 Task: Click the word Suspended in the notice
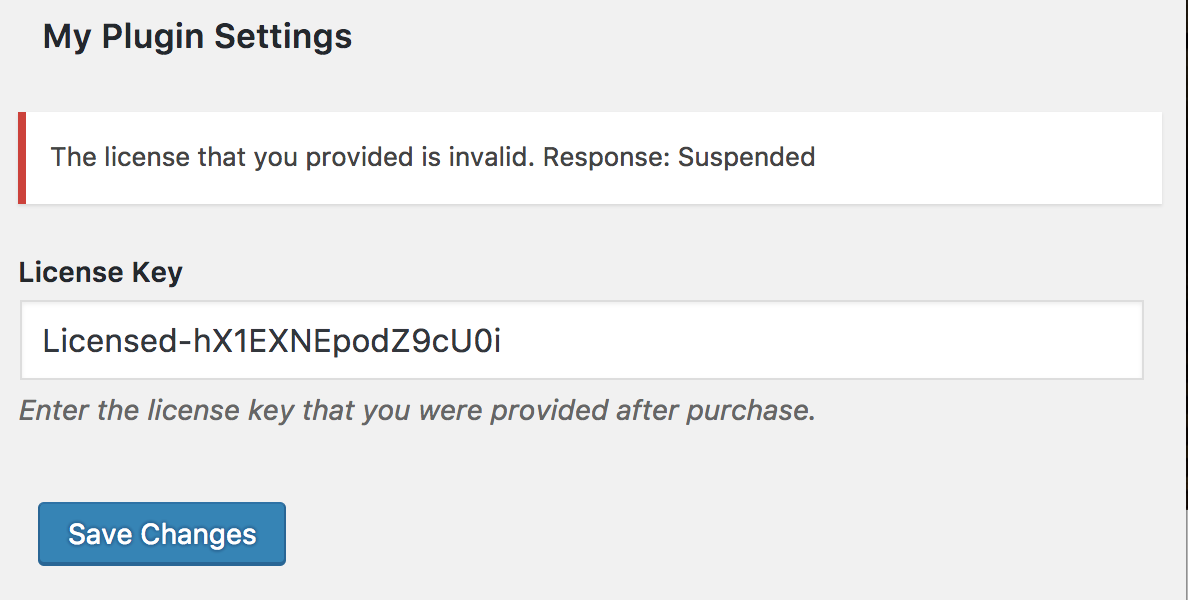click(746, 157)
